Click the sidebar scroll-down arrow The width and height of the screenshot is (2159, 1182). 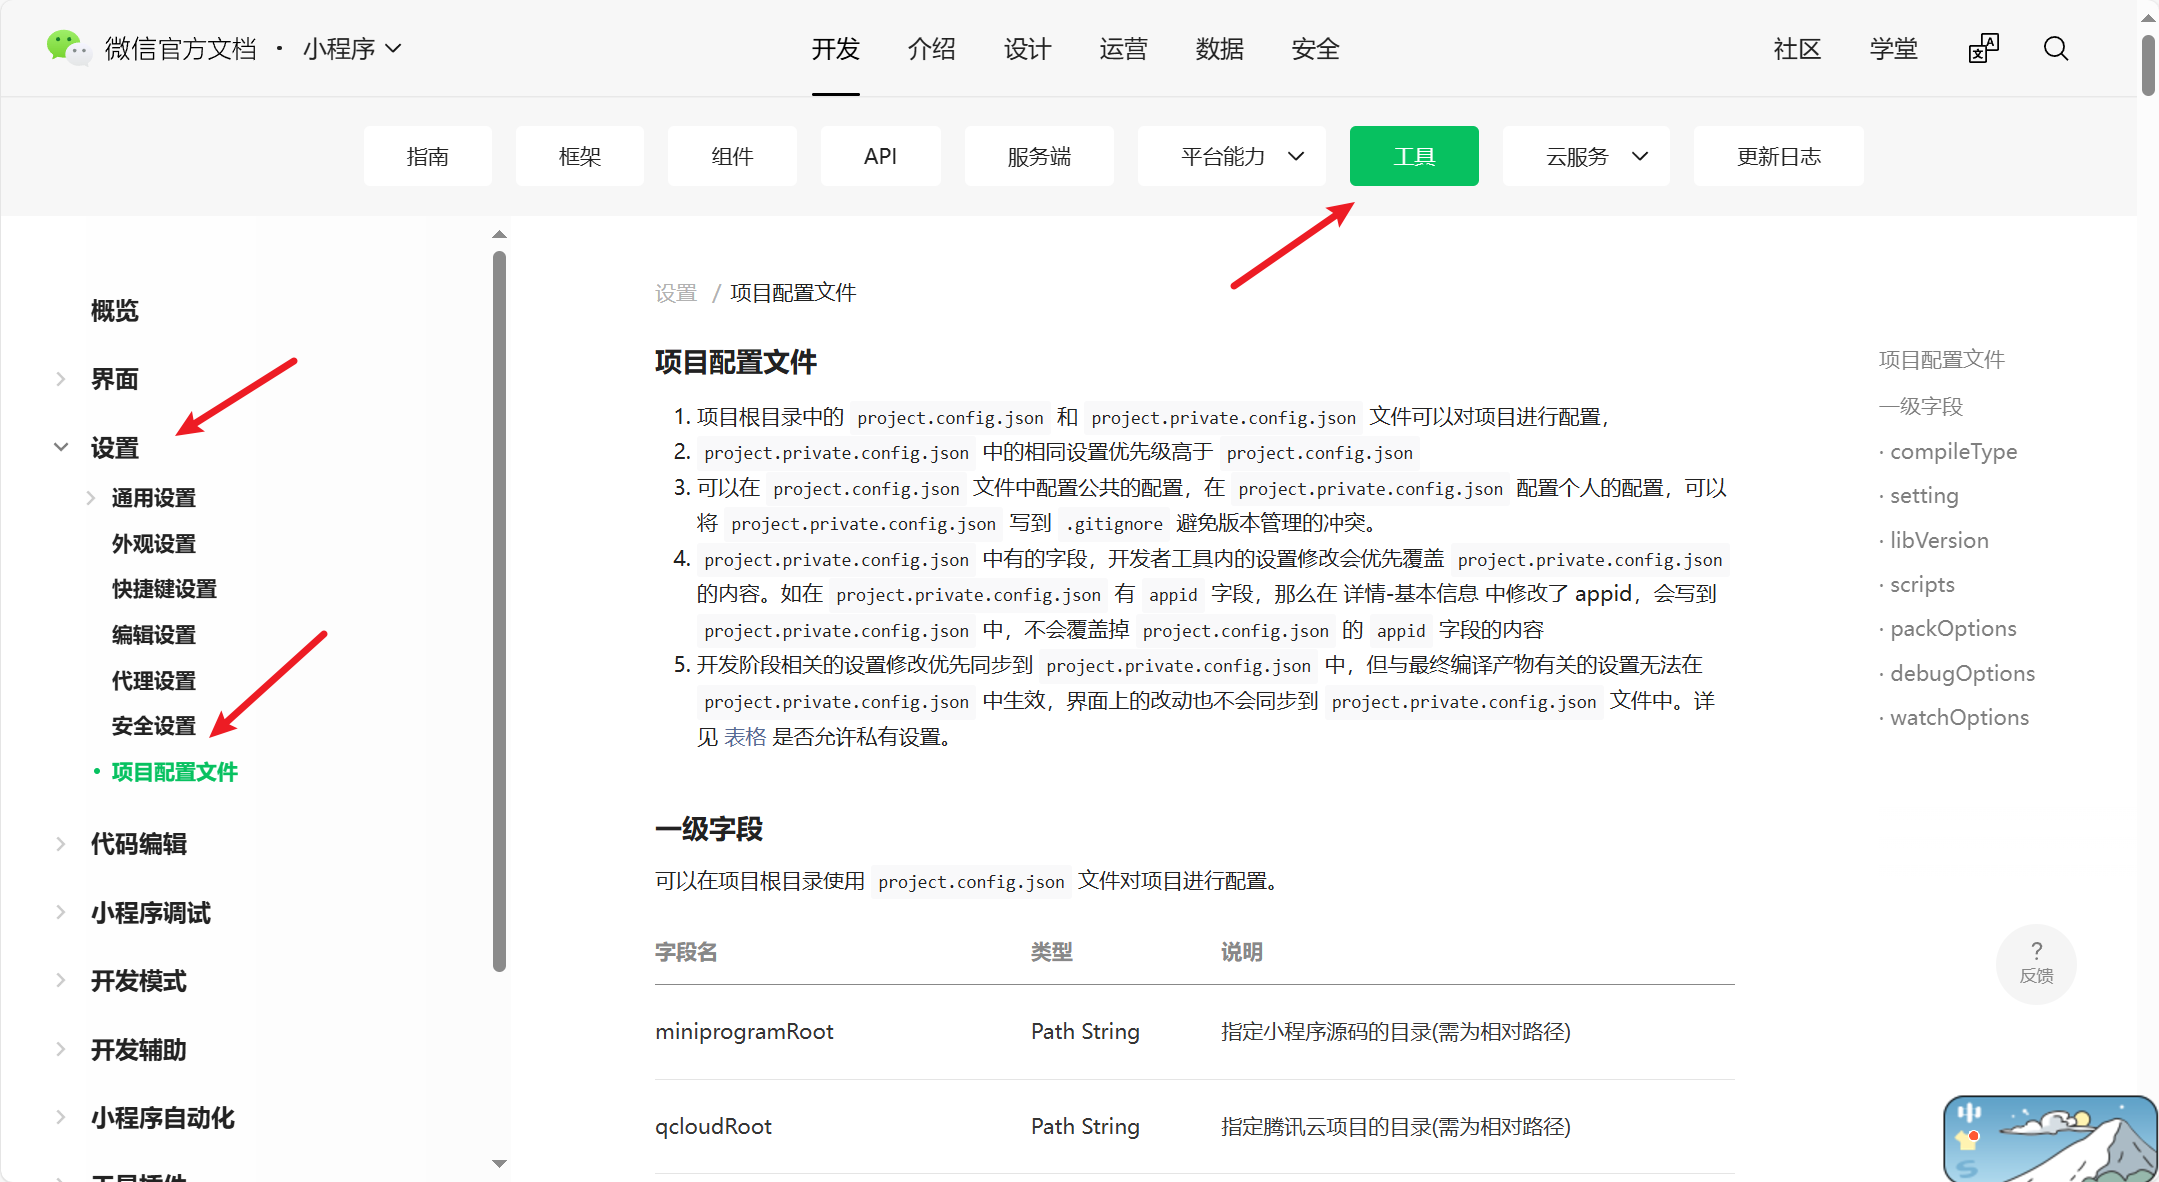pyautogui.click(x=499, y=1163)
